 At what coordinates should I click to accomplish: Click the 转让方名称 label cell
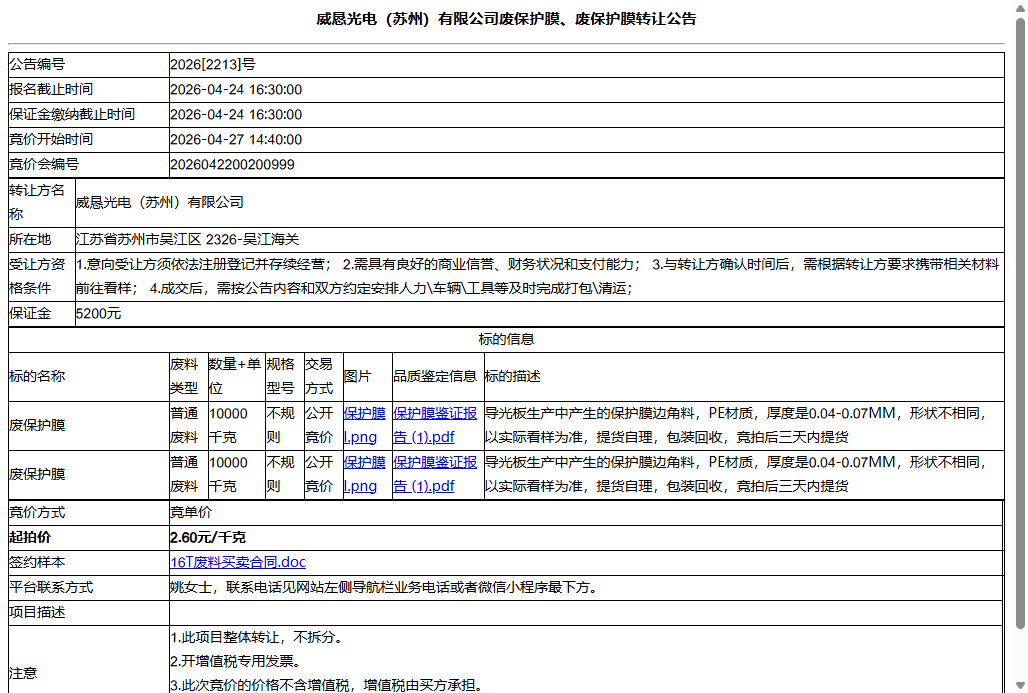(41, 203)
